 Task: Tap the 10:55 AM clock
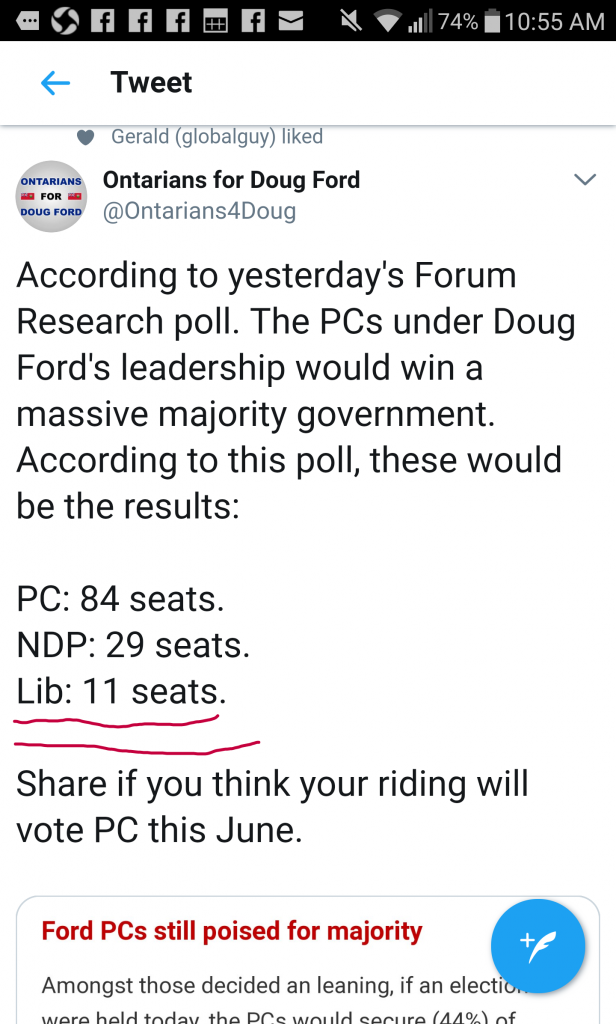coord(555,20)
